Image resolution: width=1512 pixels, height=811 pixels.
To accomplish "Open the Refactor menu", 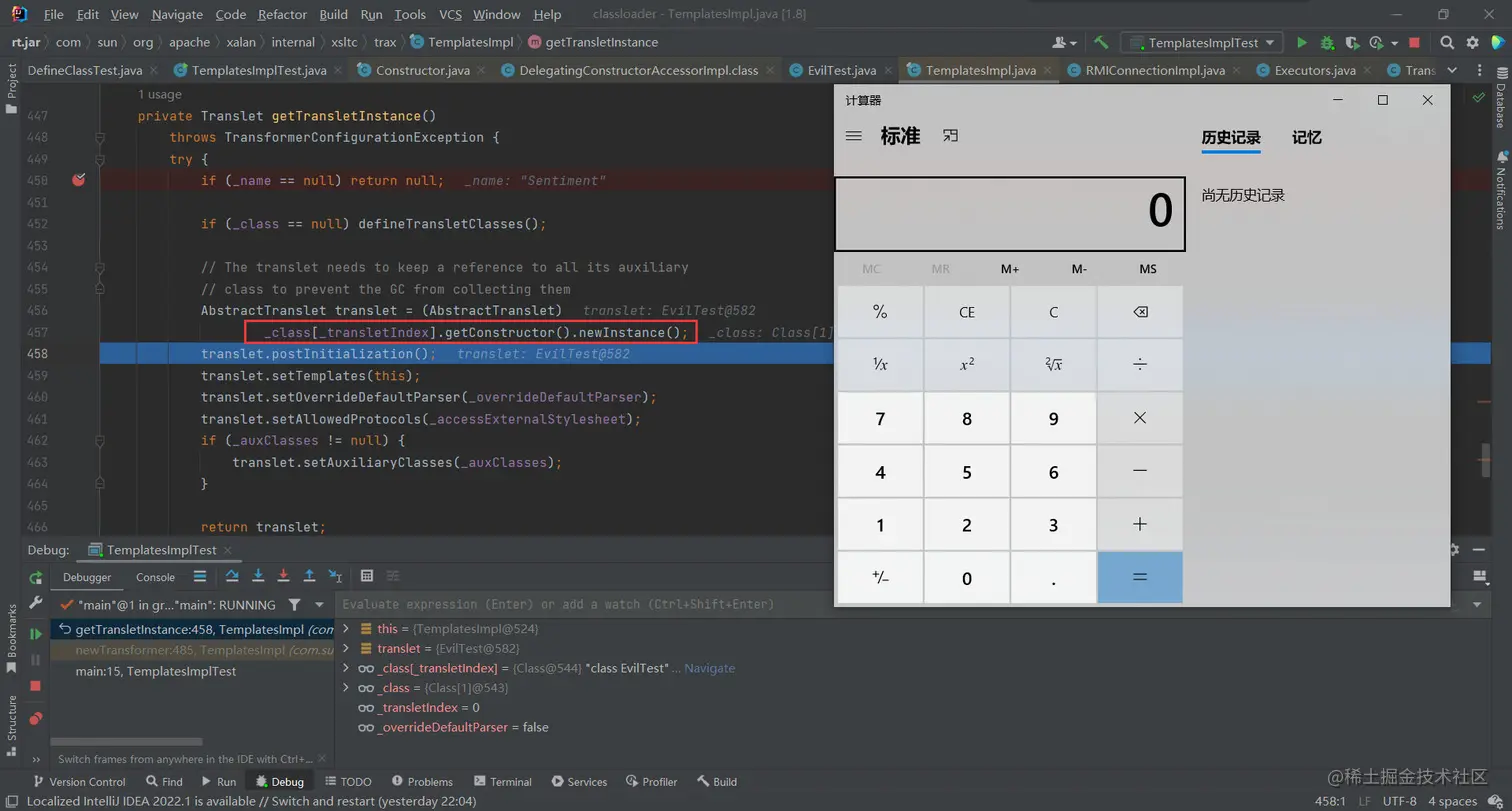I will click(283, 14).
